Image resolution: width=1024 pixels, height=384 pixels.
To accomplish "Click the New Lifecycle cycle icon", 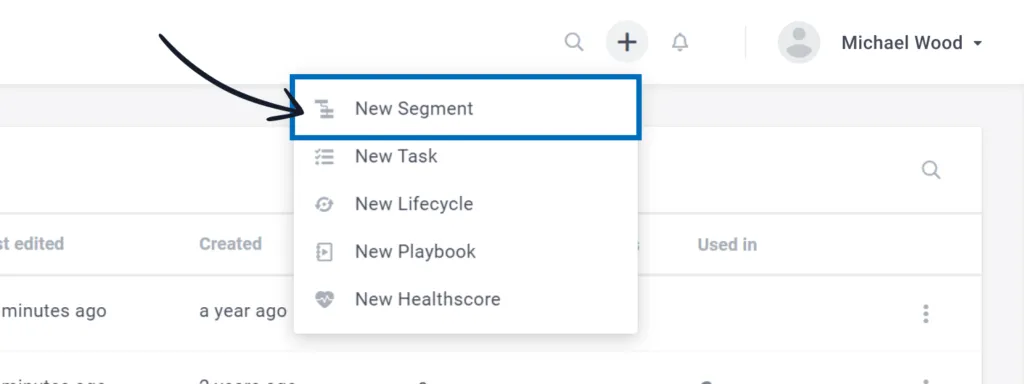I will pyautogui.click(x=325, y=204).
